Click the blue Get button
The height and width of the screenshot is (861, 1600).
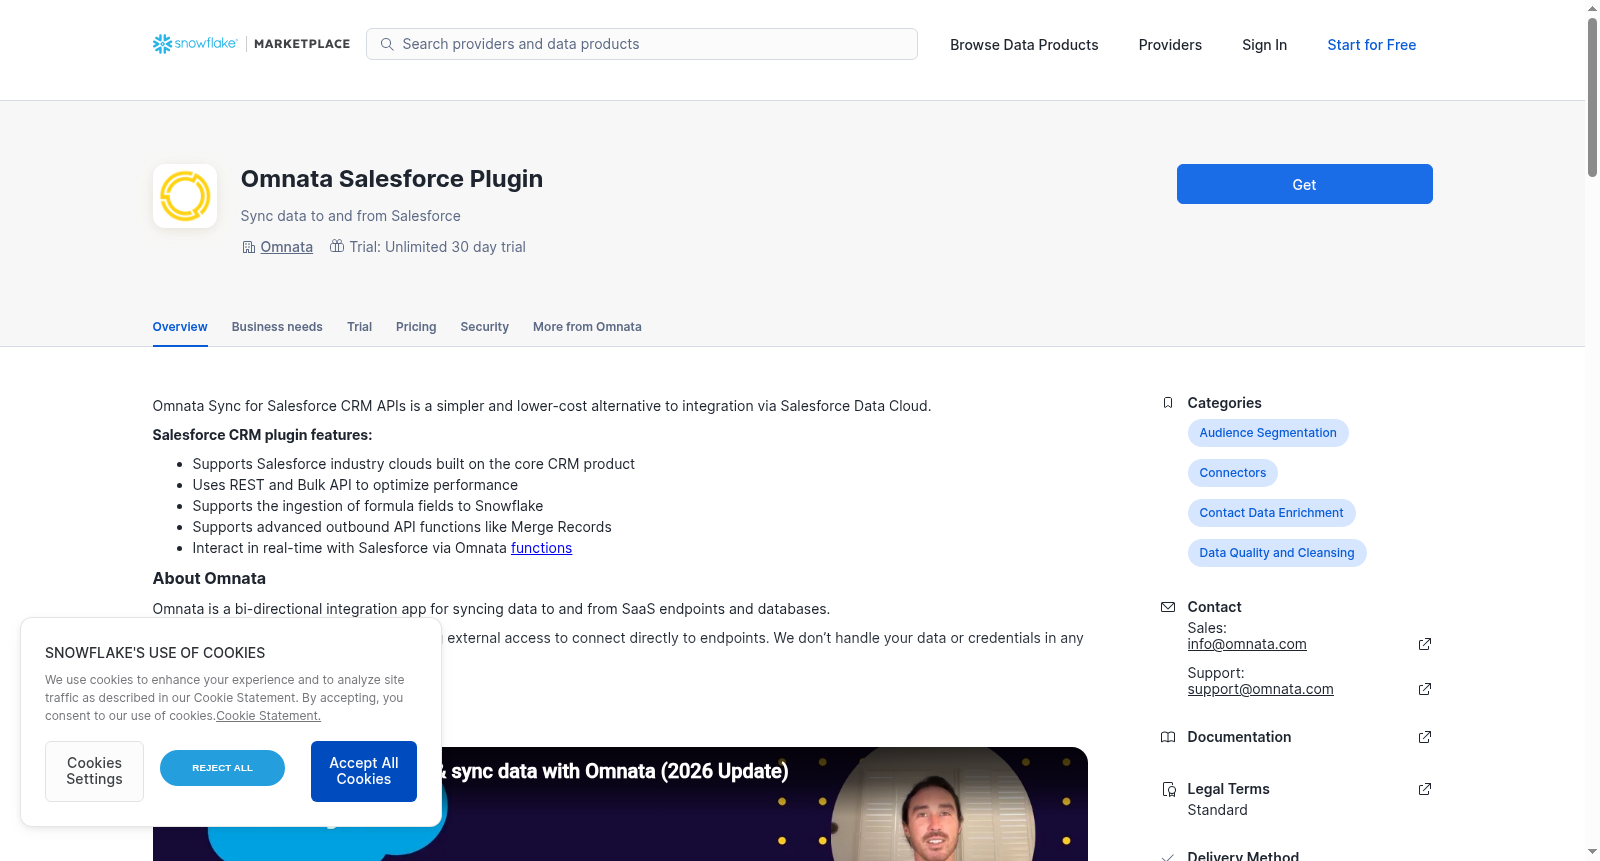point(1304,184)
